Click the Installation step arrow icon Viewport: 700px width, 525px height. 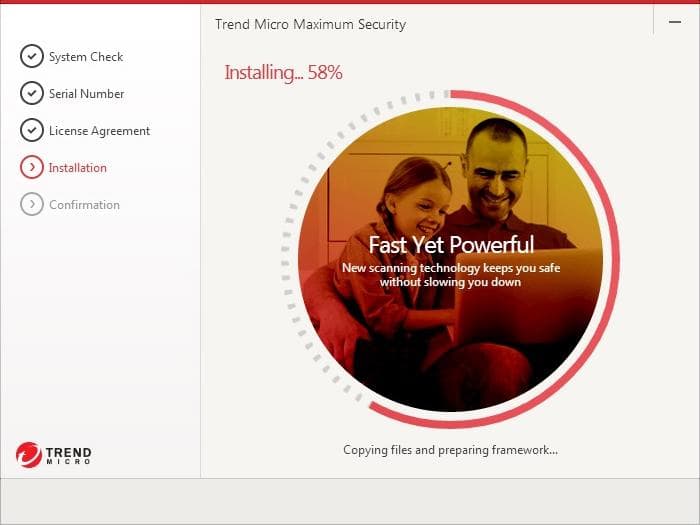point(32,167)
